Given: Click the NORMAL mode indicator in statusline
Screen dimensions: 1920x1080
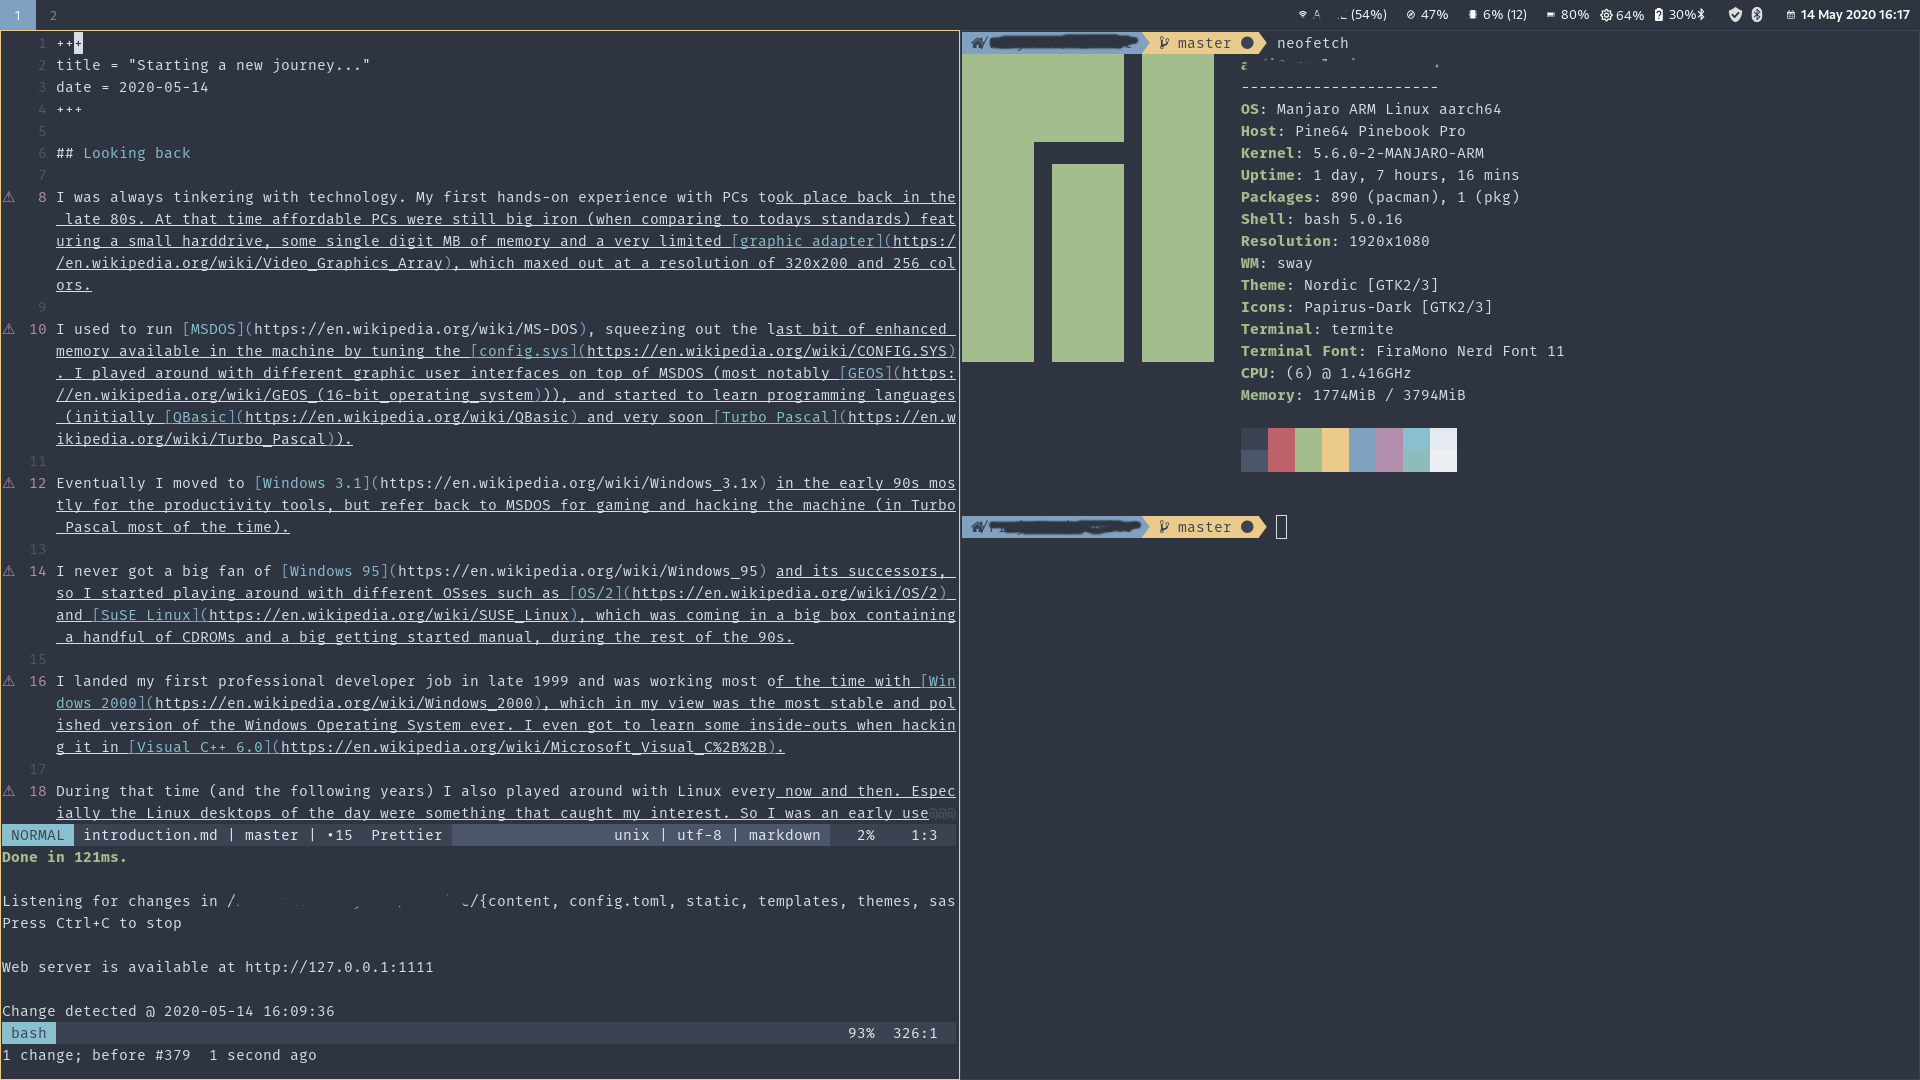Looking at the screenshot, I should coord(37,835).
